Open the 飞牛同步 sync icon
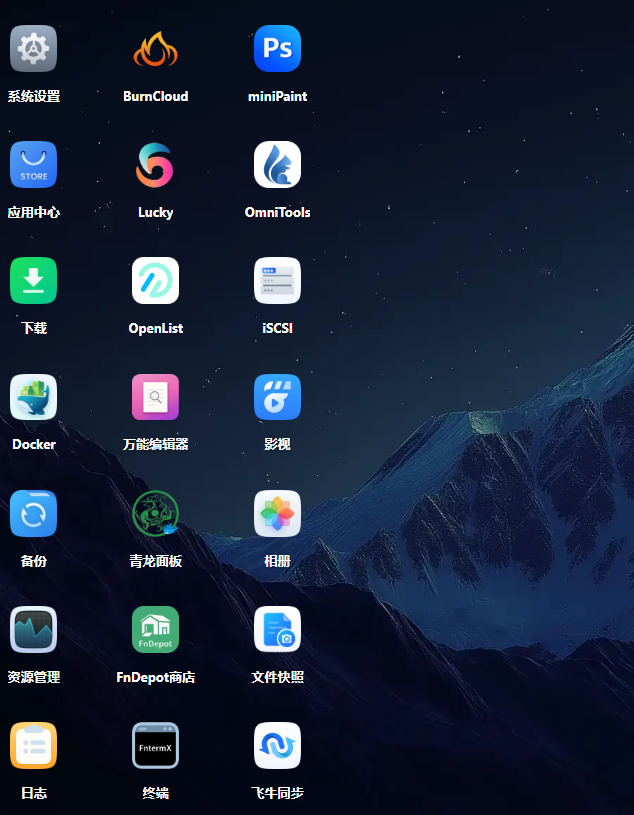The height and width of the screenshot is (815, 634). (x=278, y=745)
